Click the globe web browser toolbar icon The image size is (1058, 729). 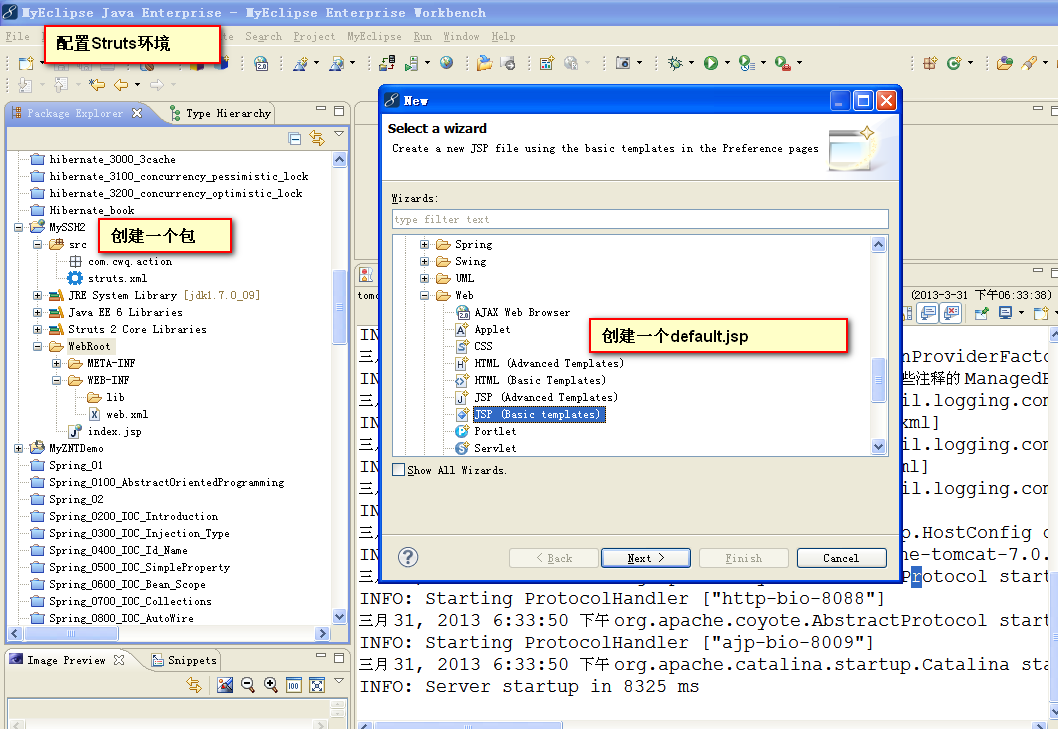pyautogui.click(x=446, y=63)
